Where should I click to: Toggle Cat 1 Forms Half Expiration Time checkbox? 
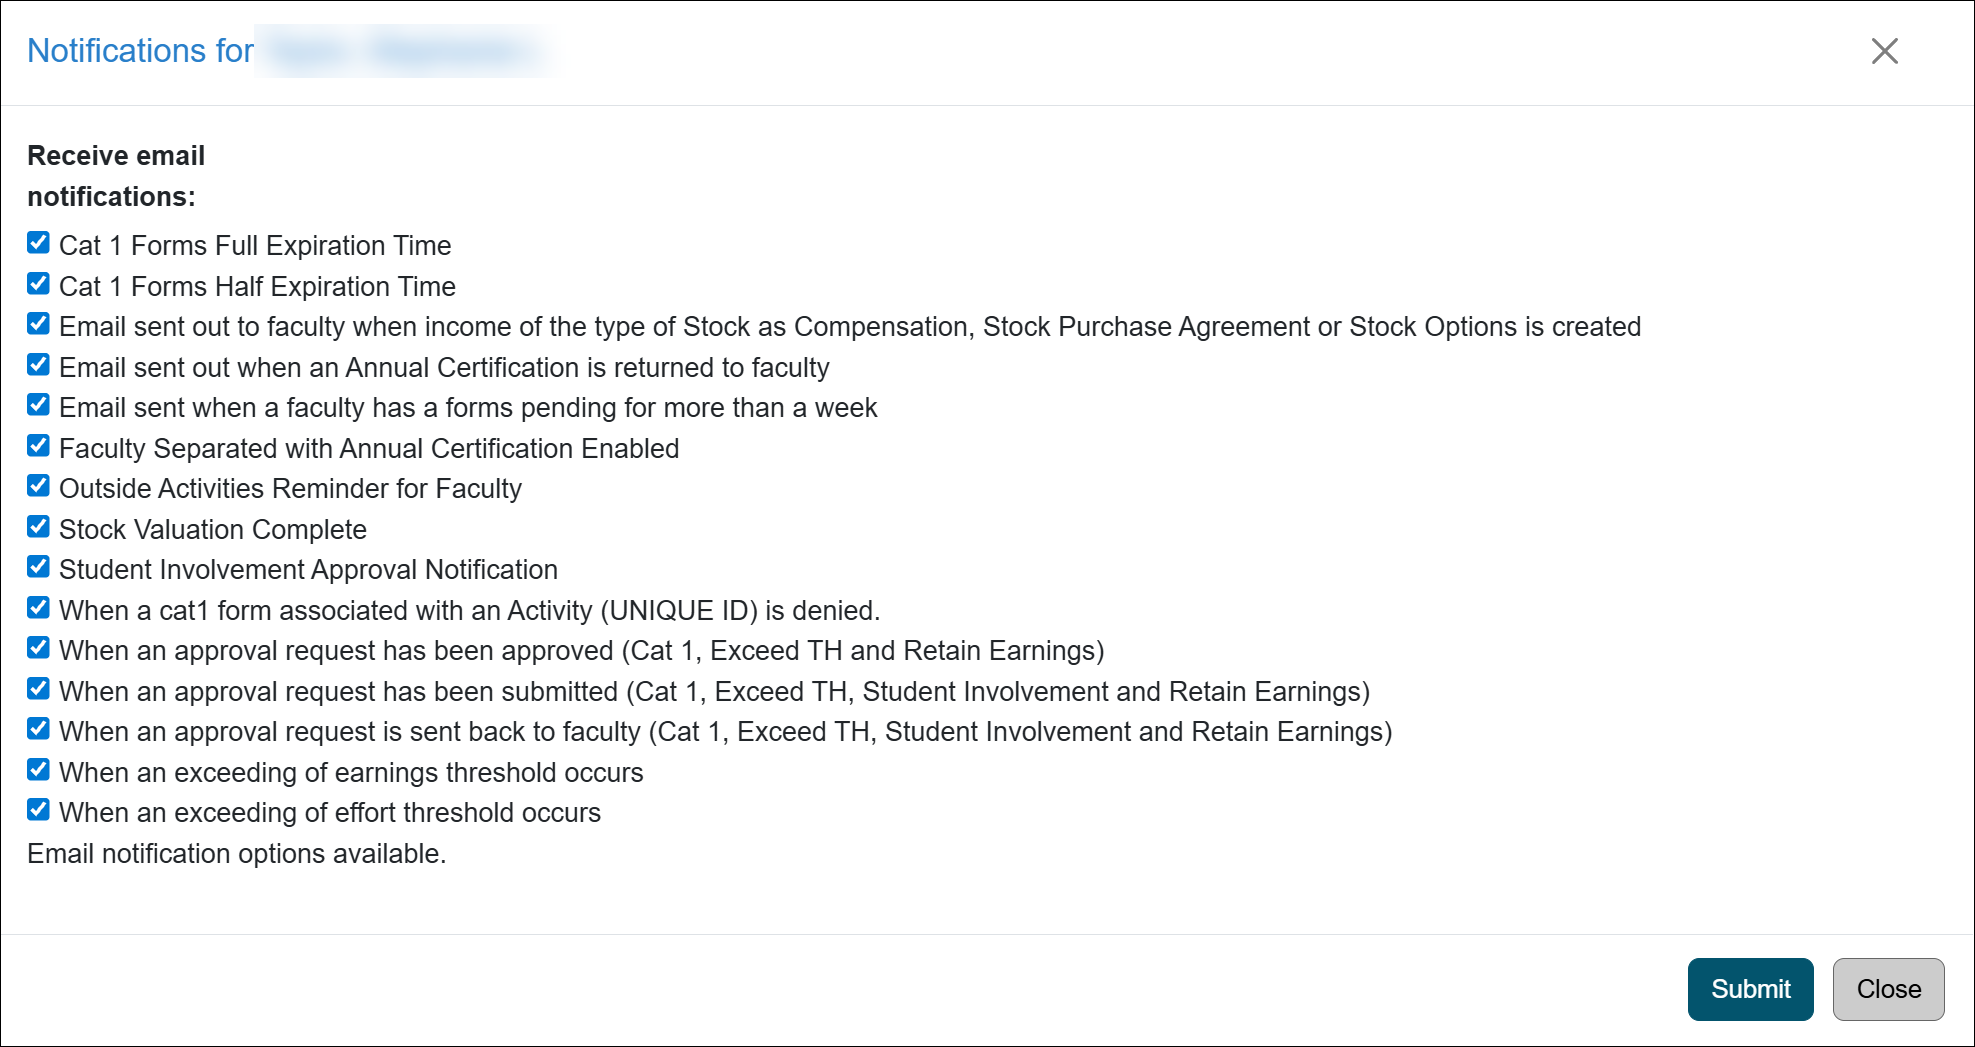38,284
